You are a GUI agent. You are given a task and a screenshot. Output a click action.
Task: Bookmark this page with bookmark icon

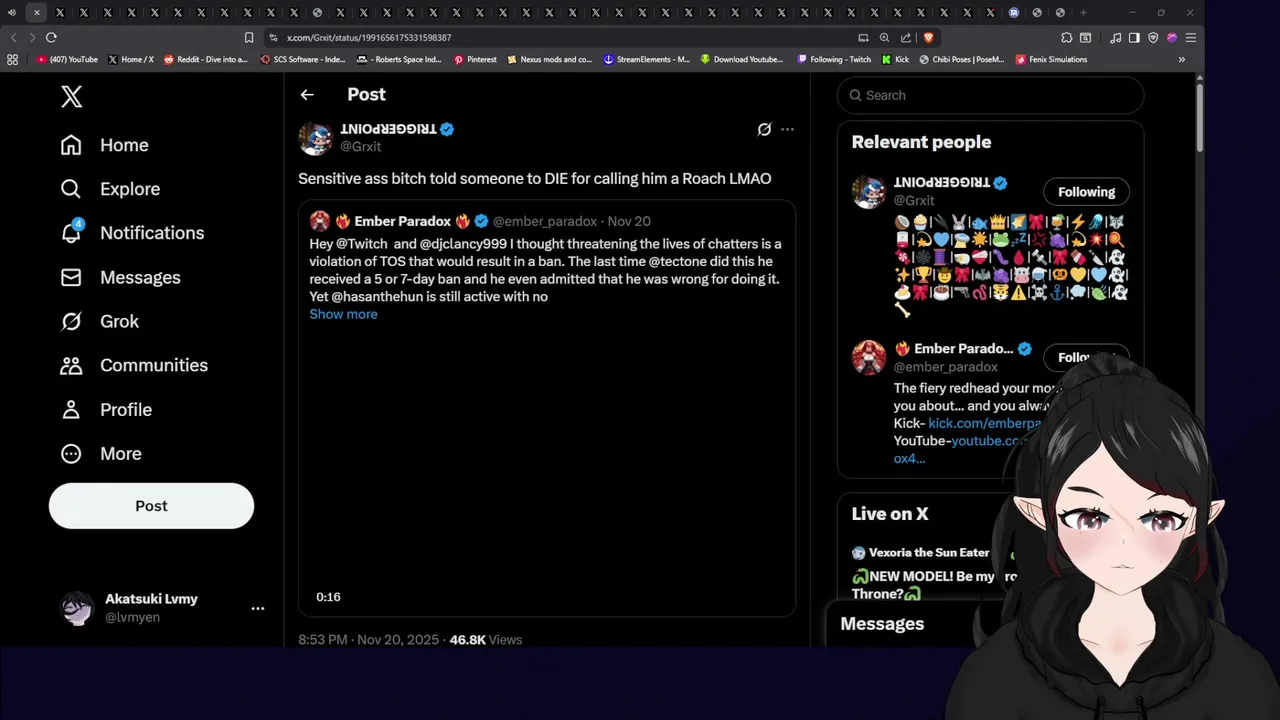click(x=249, y=37)
